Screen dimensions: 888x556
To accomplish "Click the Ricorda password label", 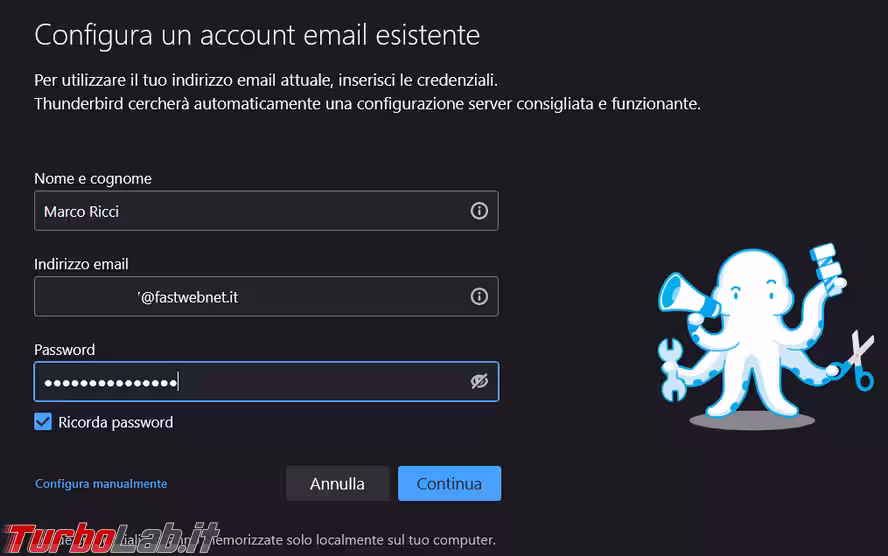I will pos(116,422).
